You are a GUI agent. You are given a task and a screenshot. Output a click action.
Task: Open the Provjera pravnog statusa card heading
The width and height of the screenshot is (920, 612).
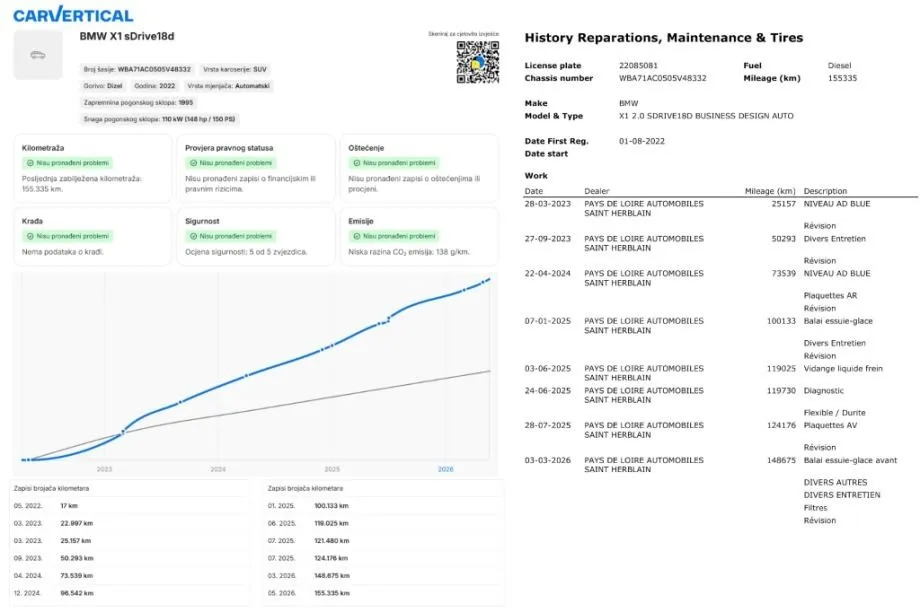229,148
